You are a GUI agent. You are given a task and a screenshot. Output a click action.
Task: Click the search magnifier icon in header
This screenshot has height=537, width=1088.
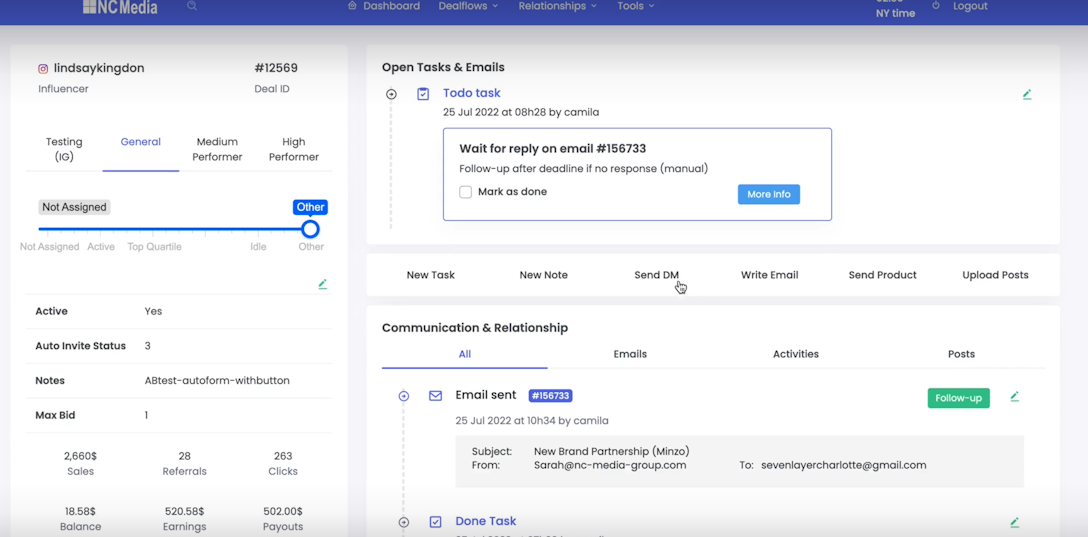(192, 6)
